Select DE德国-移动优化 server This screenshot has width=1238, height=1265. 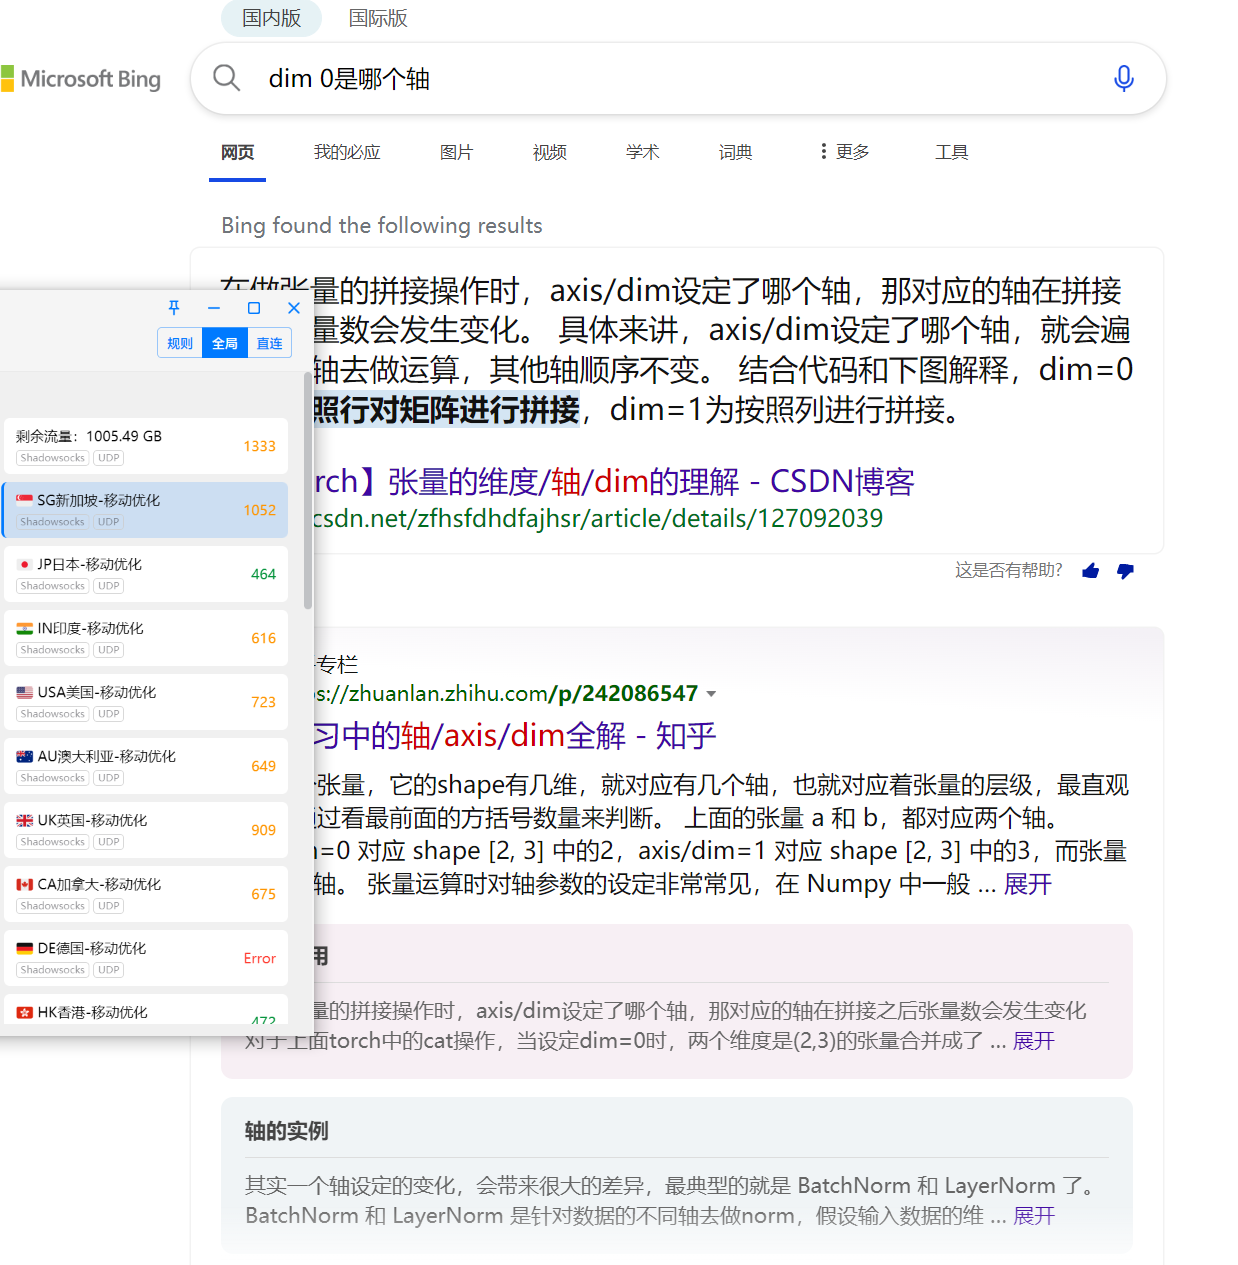pyautogui.click(x=146, y=958)
